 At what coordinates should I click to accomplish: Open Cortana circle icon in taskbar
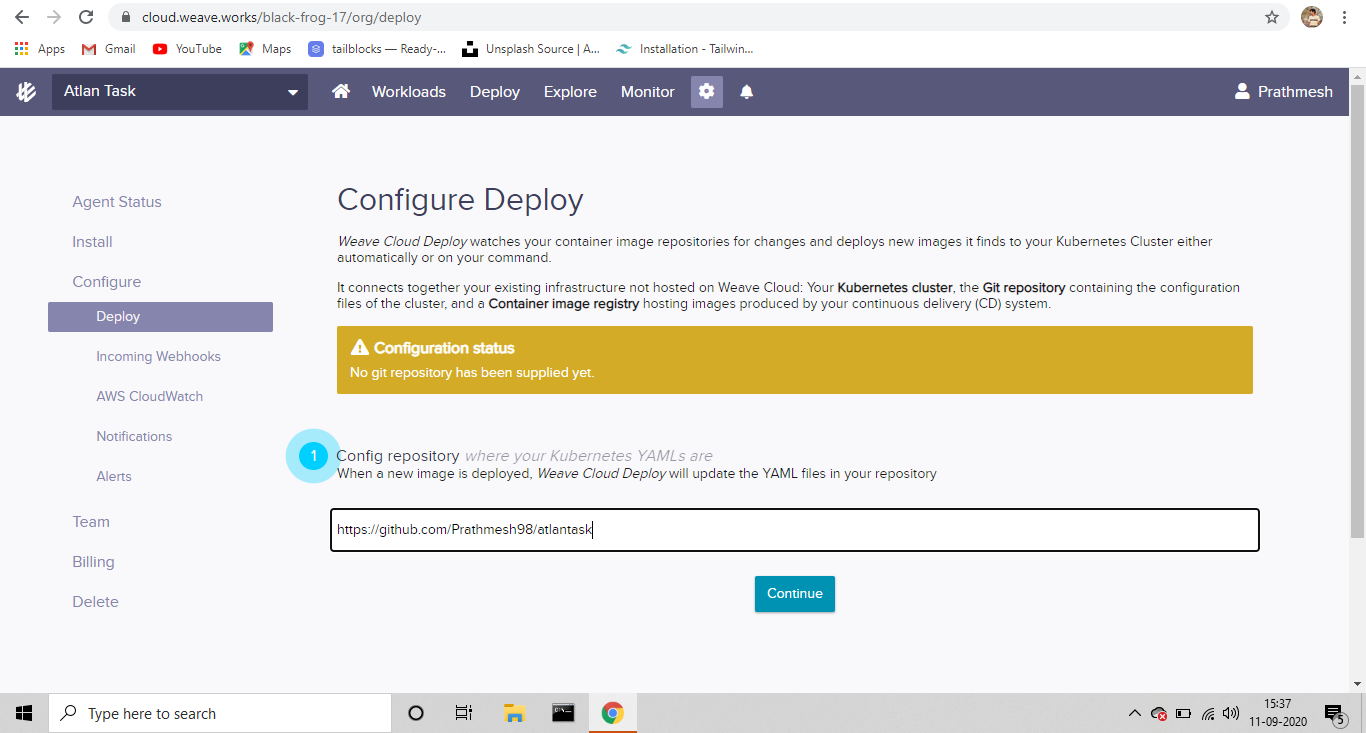[416, 713]
